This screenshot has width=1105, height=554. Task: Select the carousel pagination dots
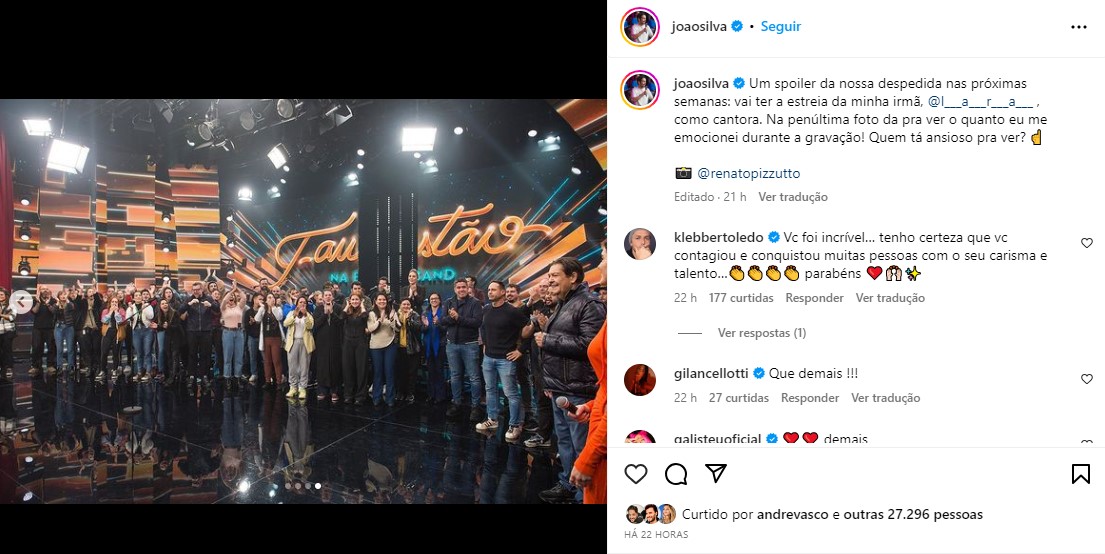point(303,486)
